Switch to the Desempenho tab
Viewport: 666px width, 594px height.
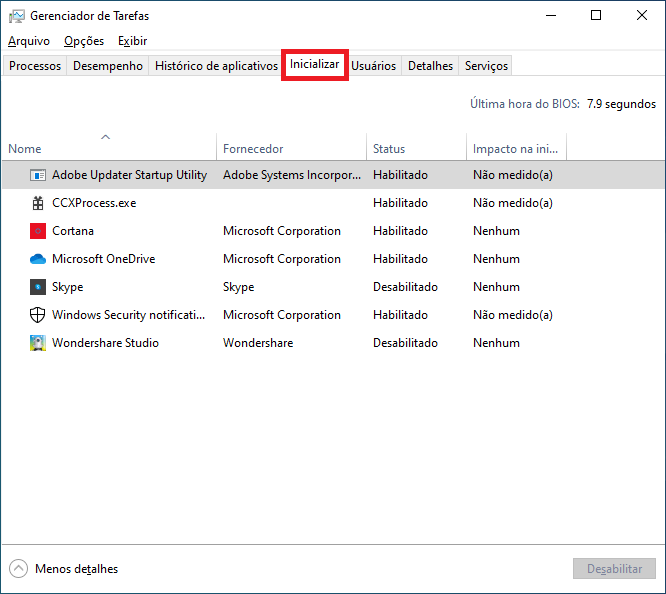coord(108,66)
